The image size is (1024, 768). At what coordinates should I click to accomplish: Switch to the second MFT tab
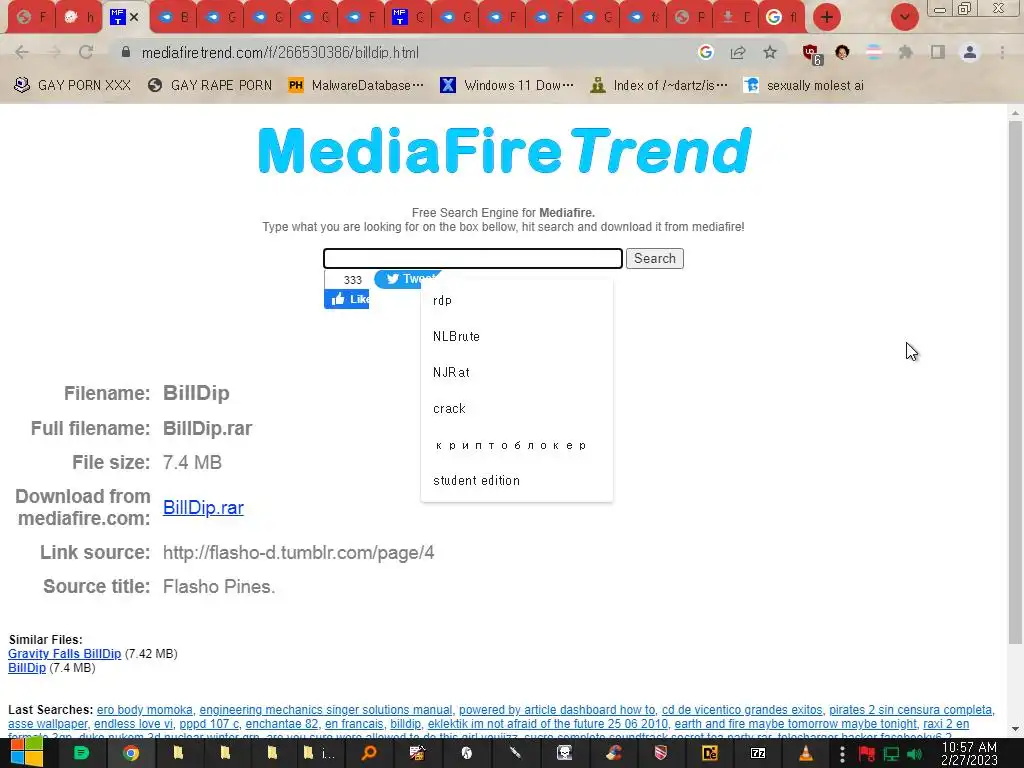408,18
